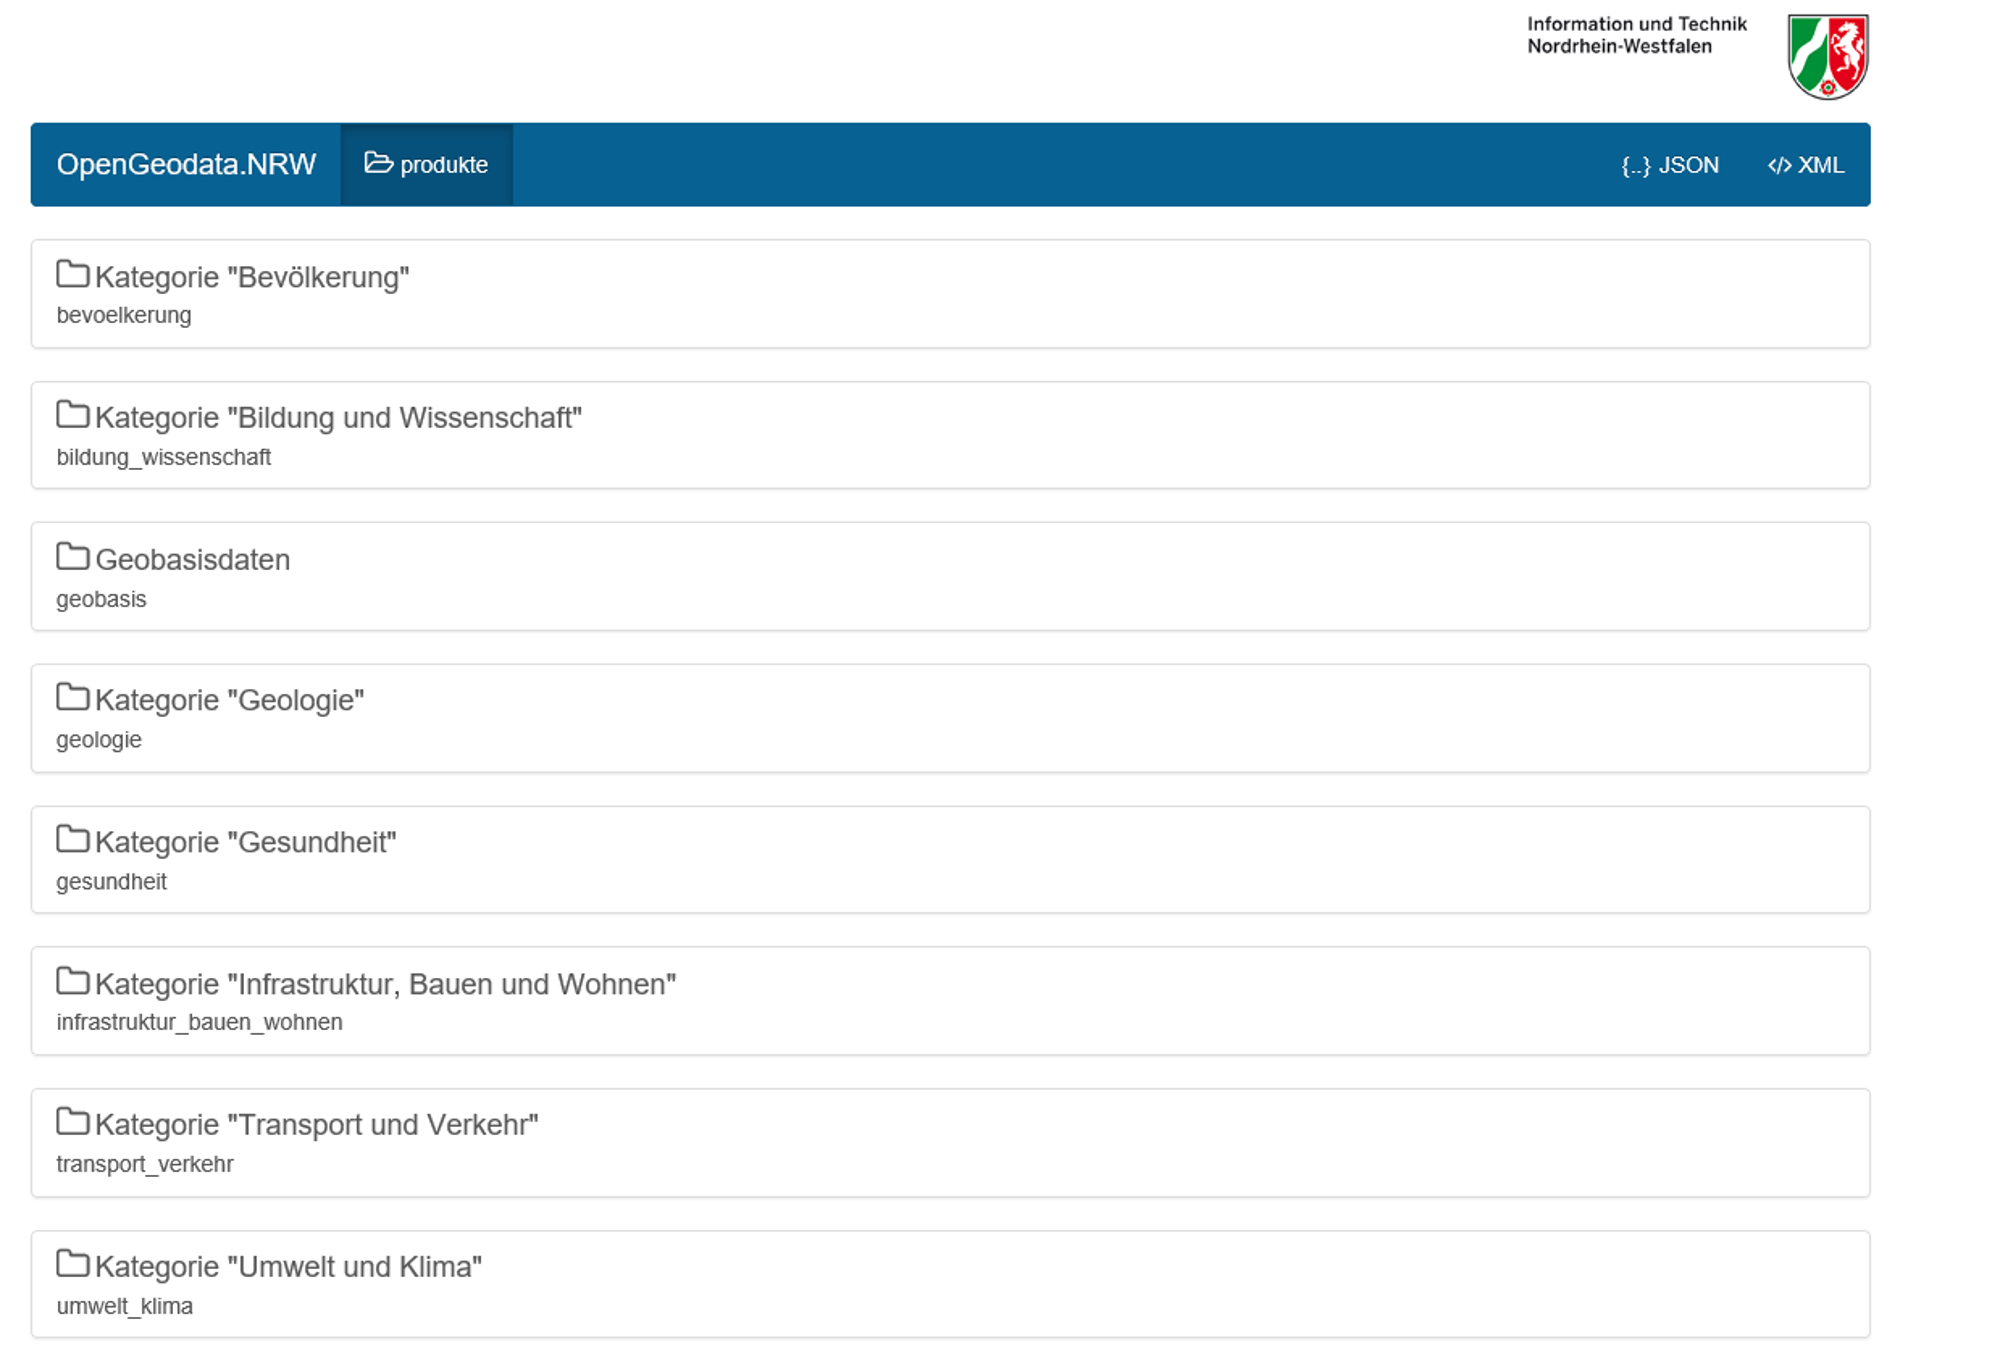The height and width of the screenshot is (1366, 2000).
Task: Click the geologie path text
Action: [x=99, y=740]
